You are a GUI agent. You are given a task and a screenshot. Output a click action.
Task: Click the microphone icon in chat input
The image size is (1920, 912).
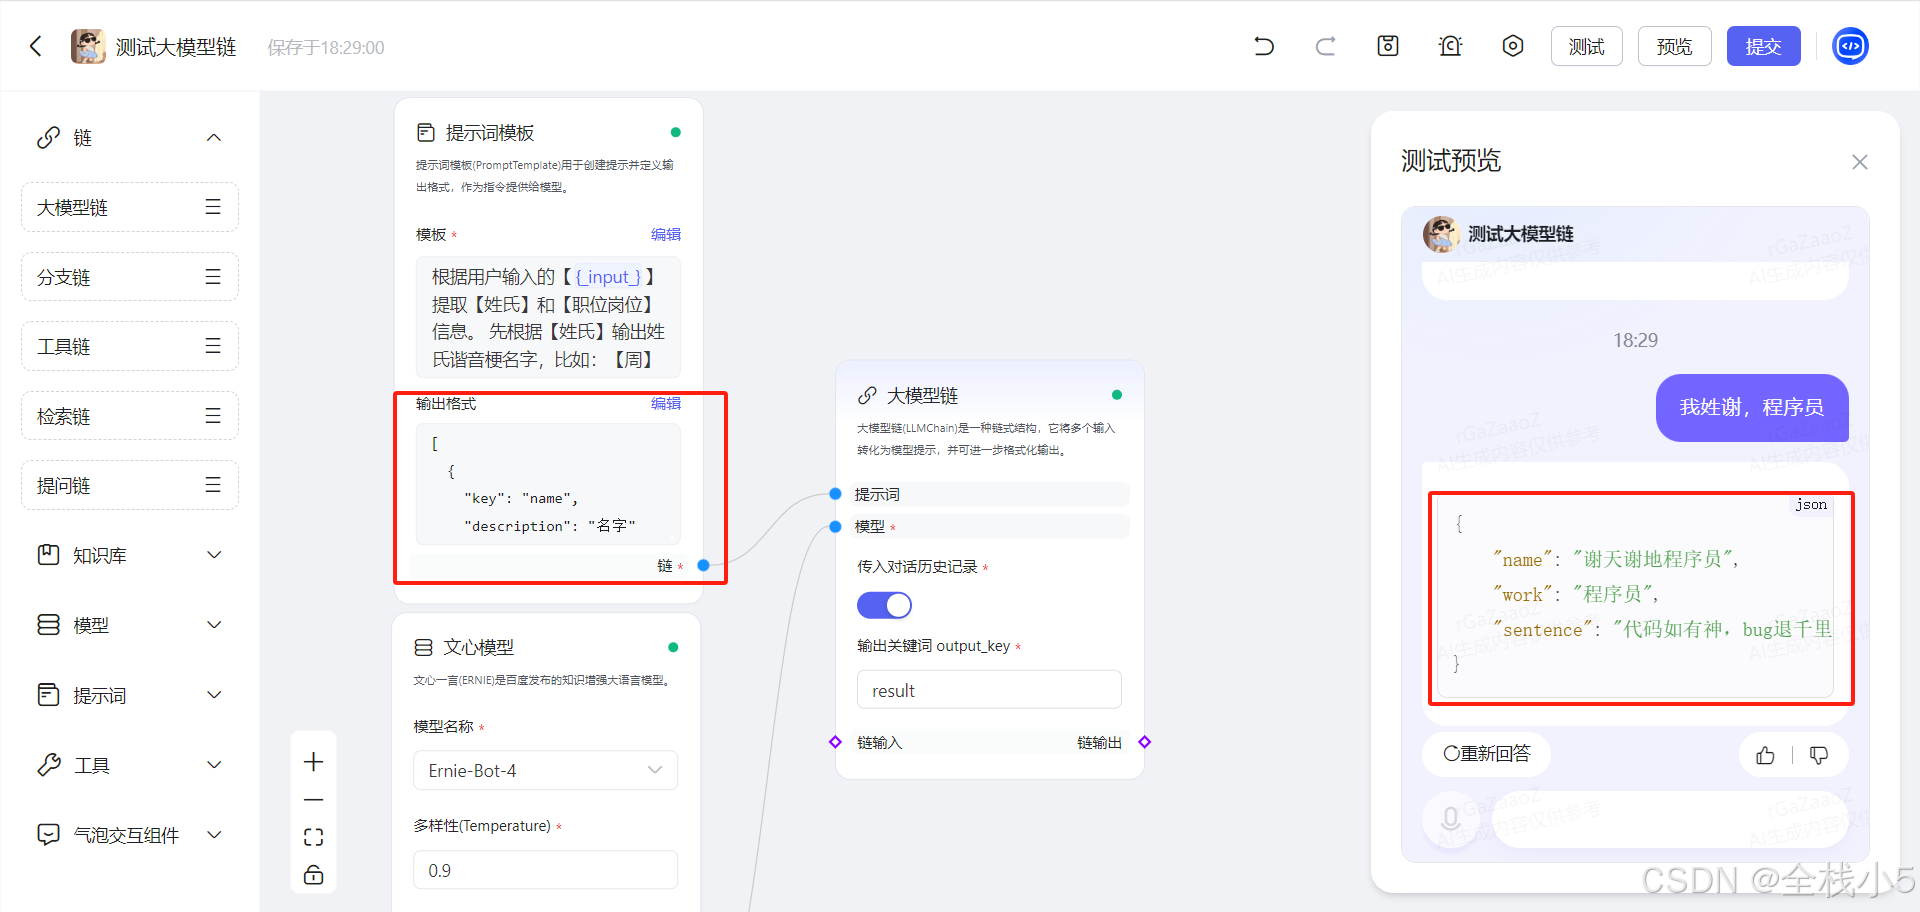coord(1450,820)
